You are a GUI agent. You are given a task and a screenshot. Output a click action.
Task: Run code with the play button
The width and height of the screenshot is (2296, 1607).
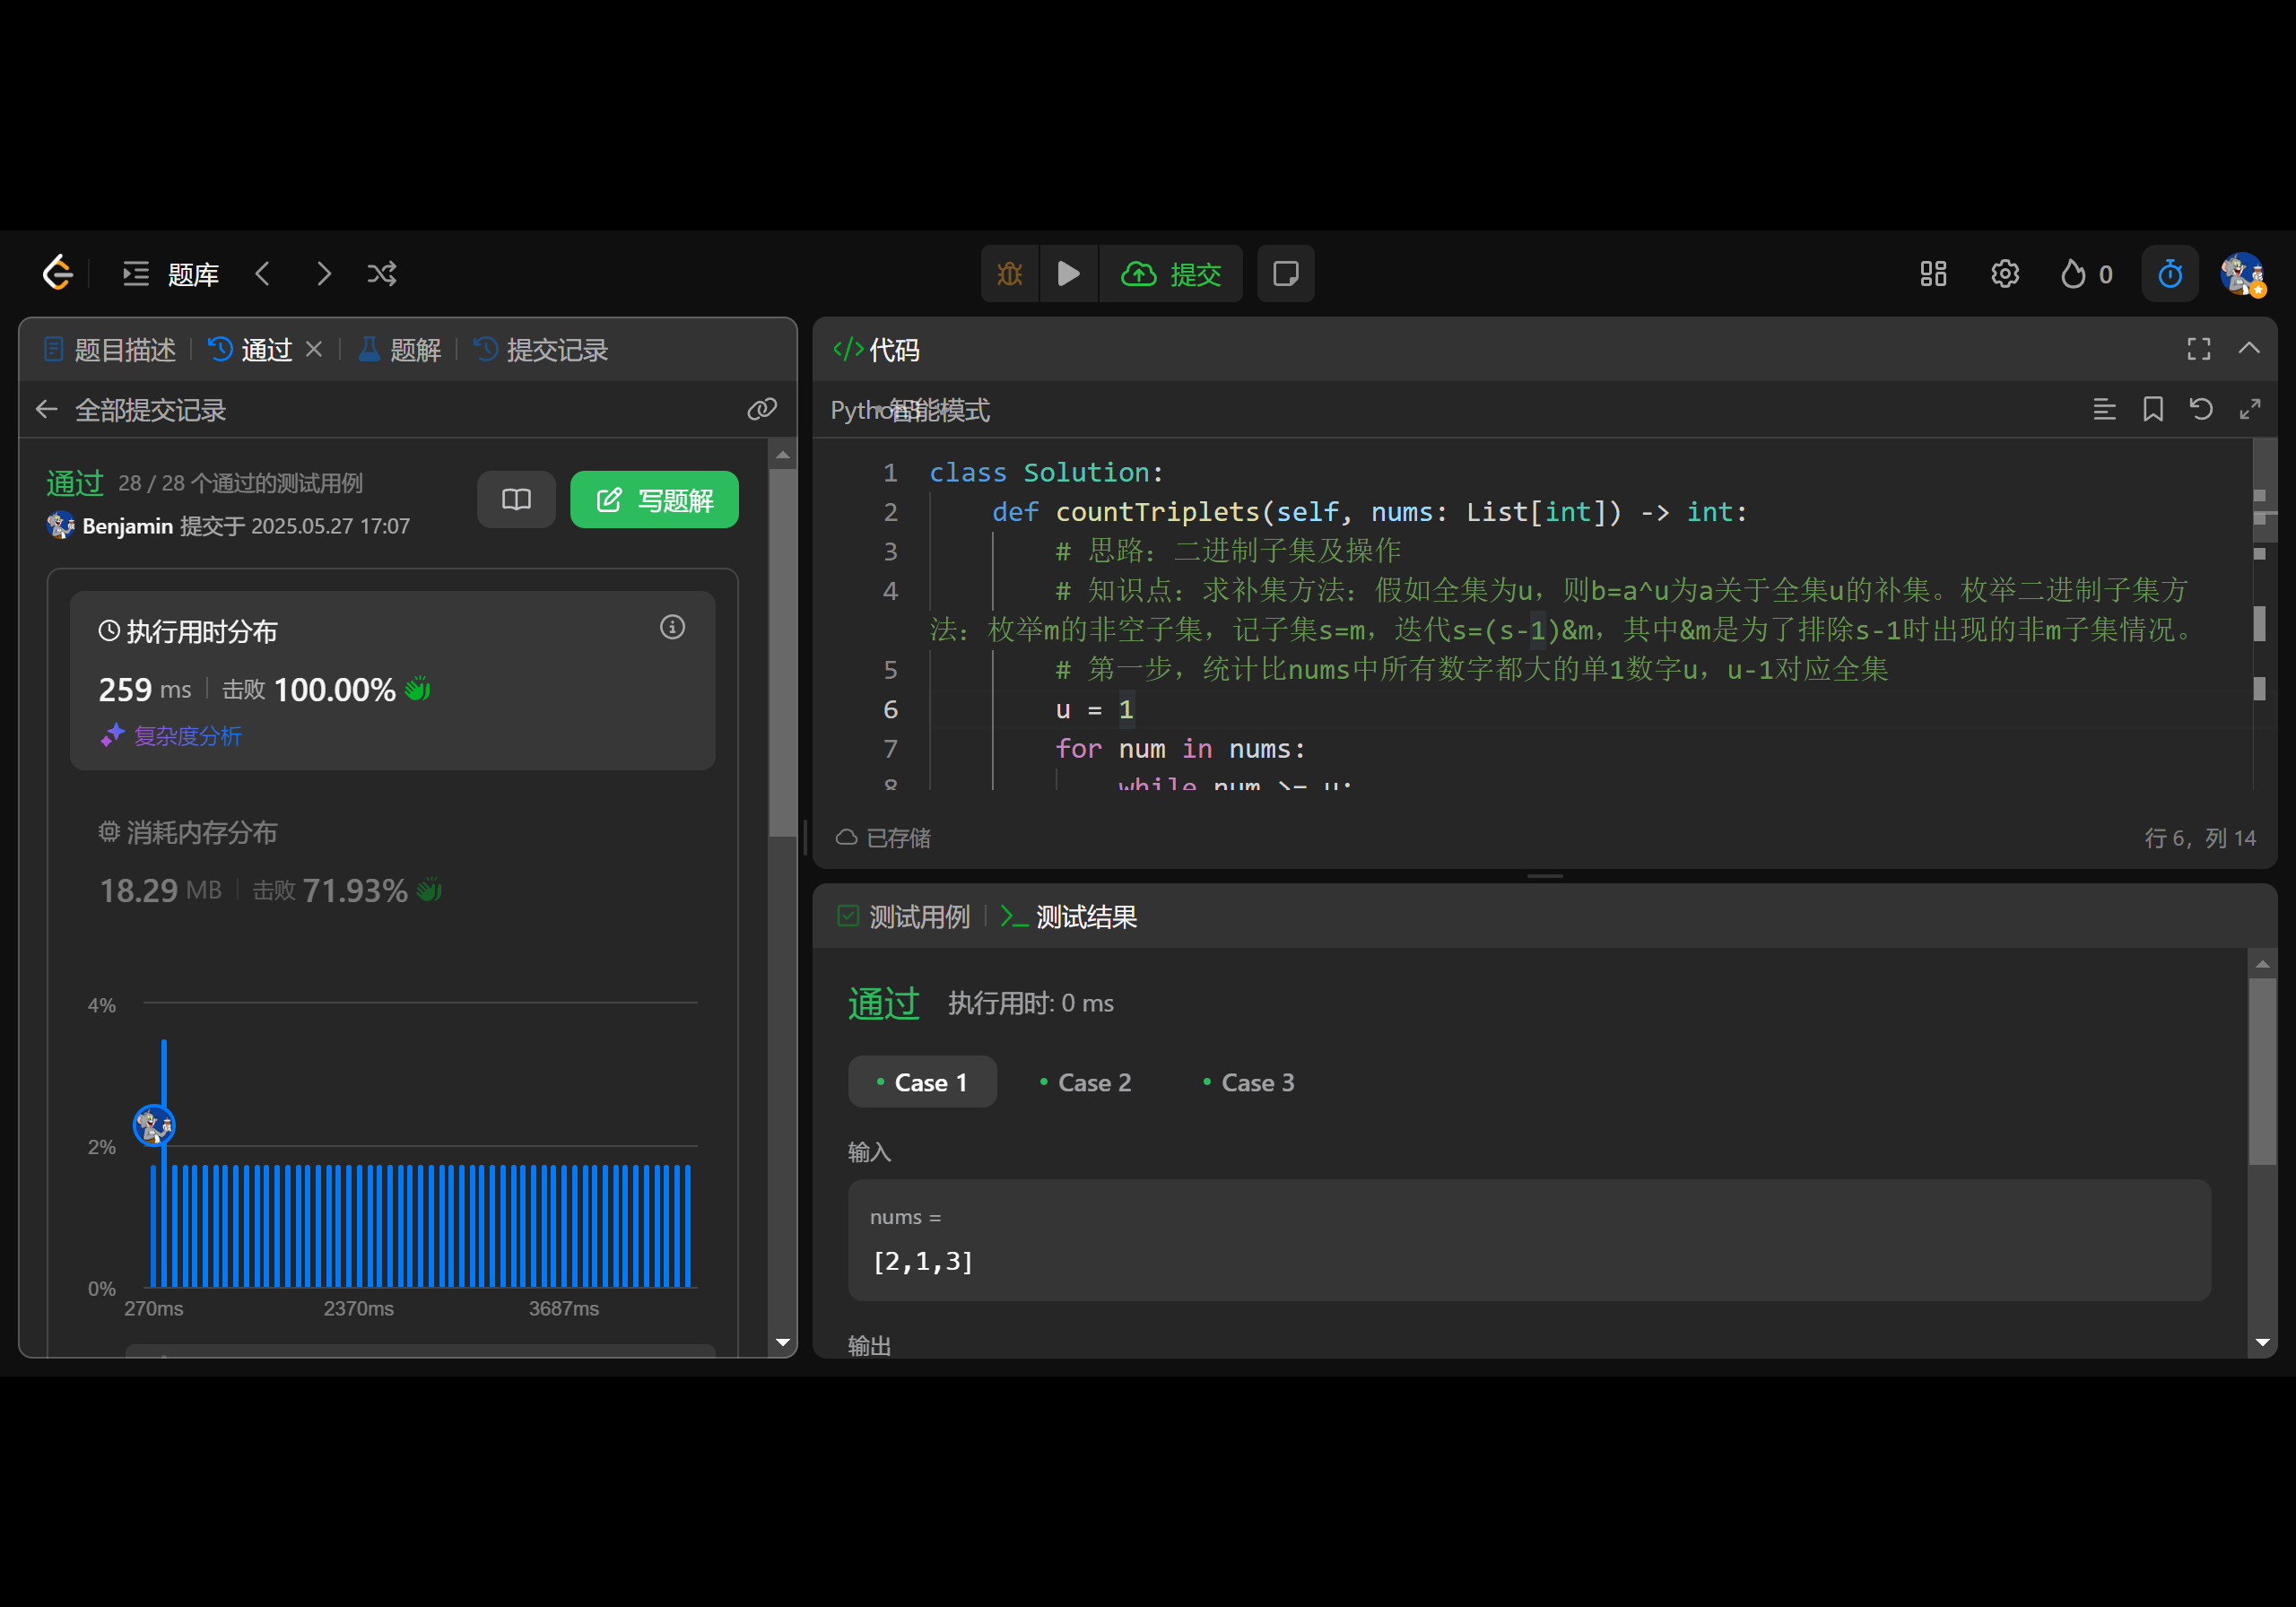pos(1068,273)
